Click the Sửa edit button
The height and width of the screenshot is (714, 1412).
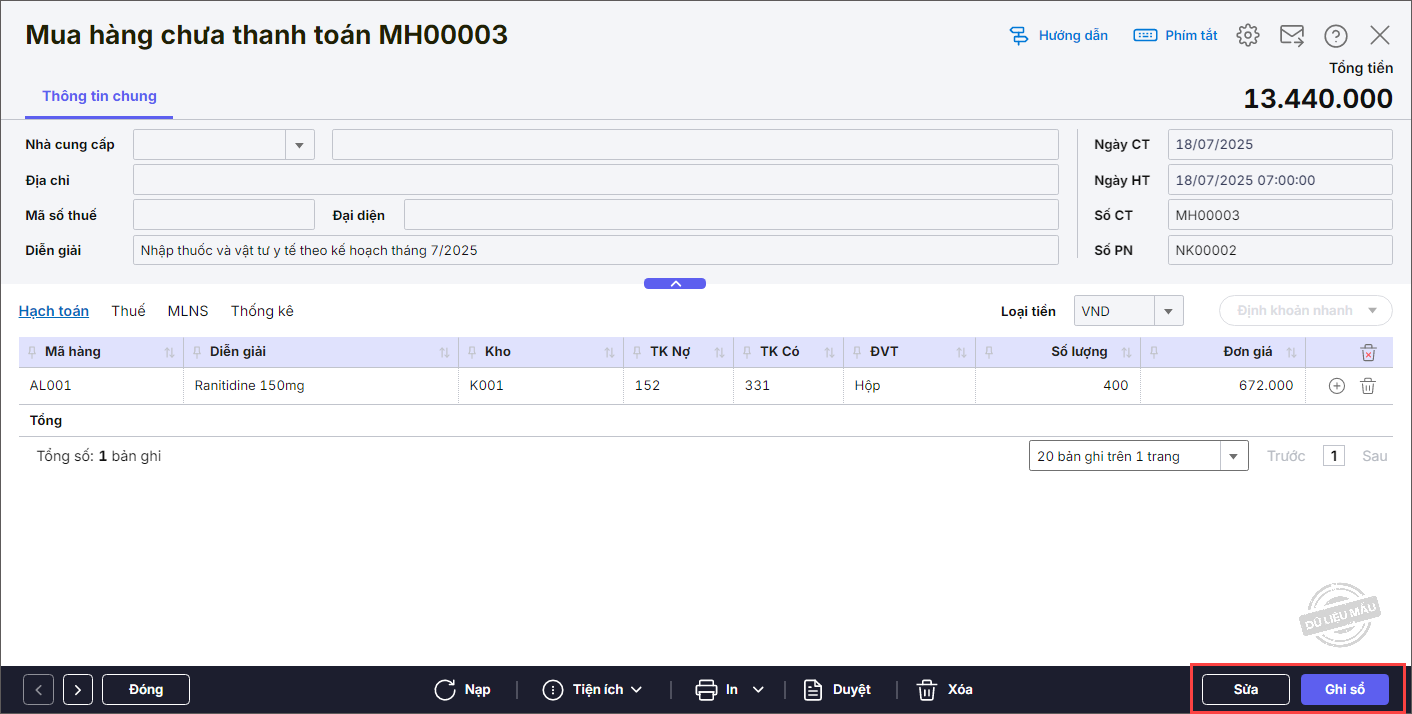click(1245, 689)
